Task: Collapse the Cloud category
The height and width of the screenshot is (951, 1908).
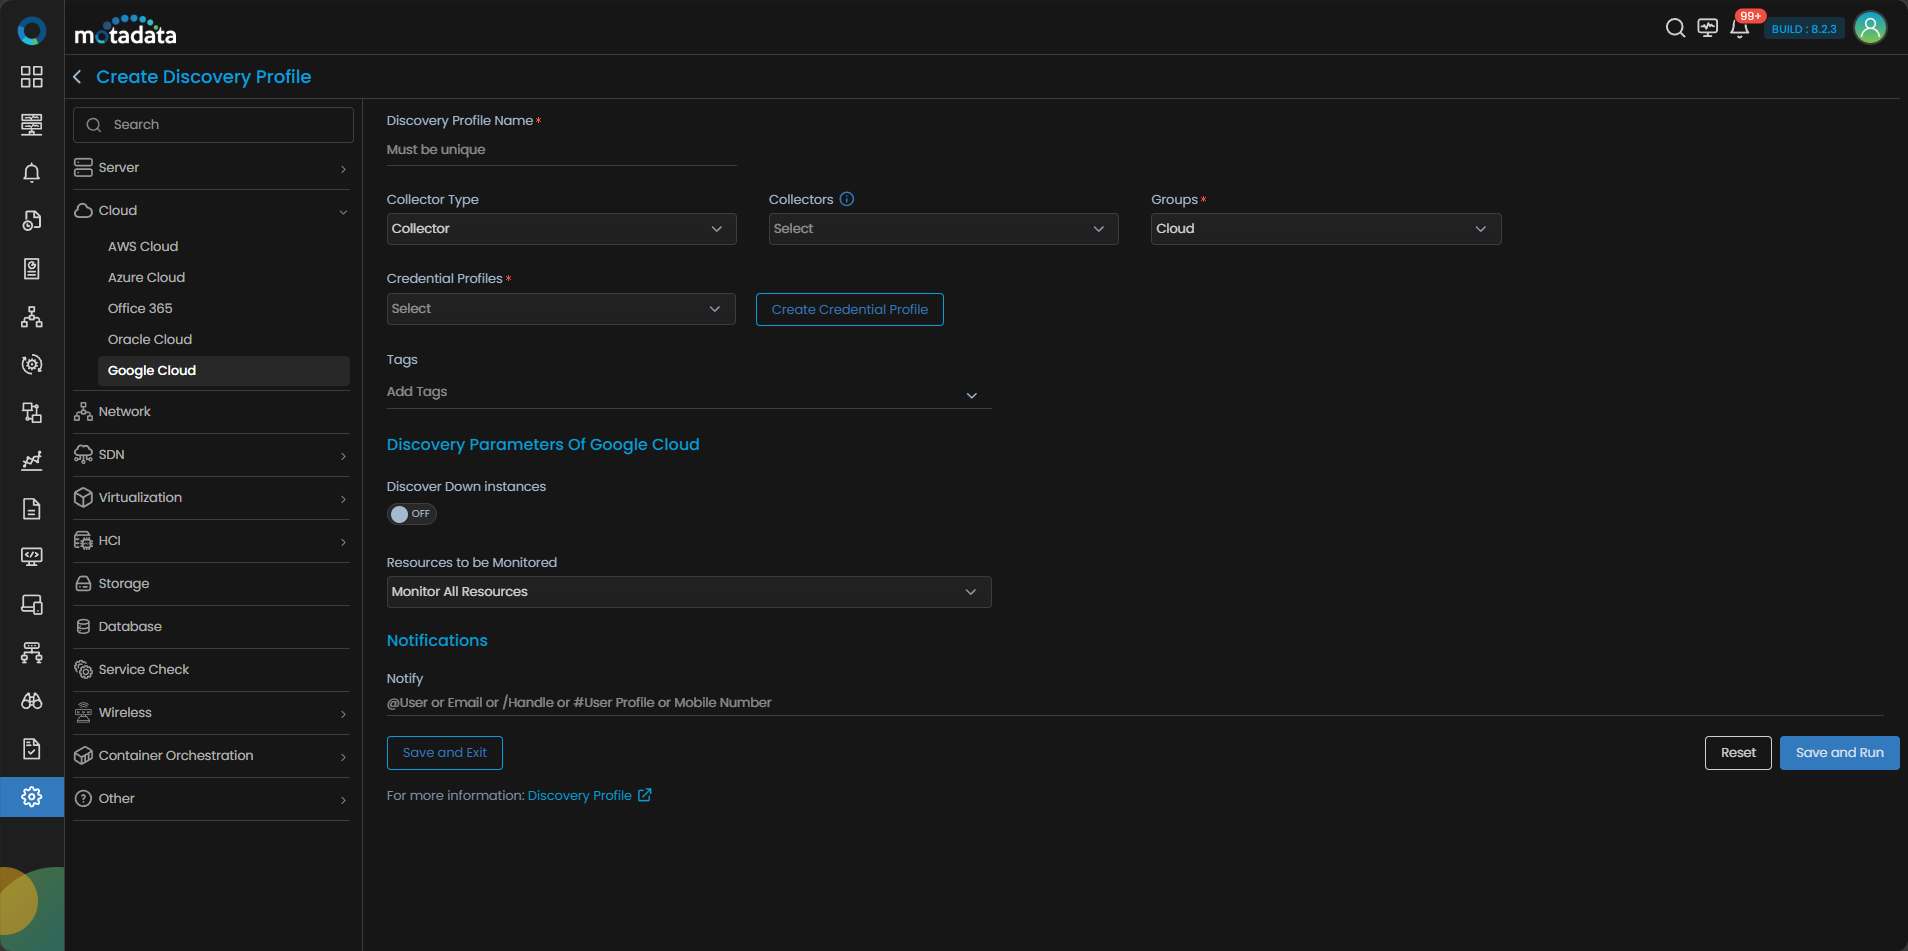Action: (211, 211)
